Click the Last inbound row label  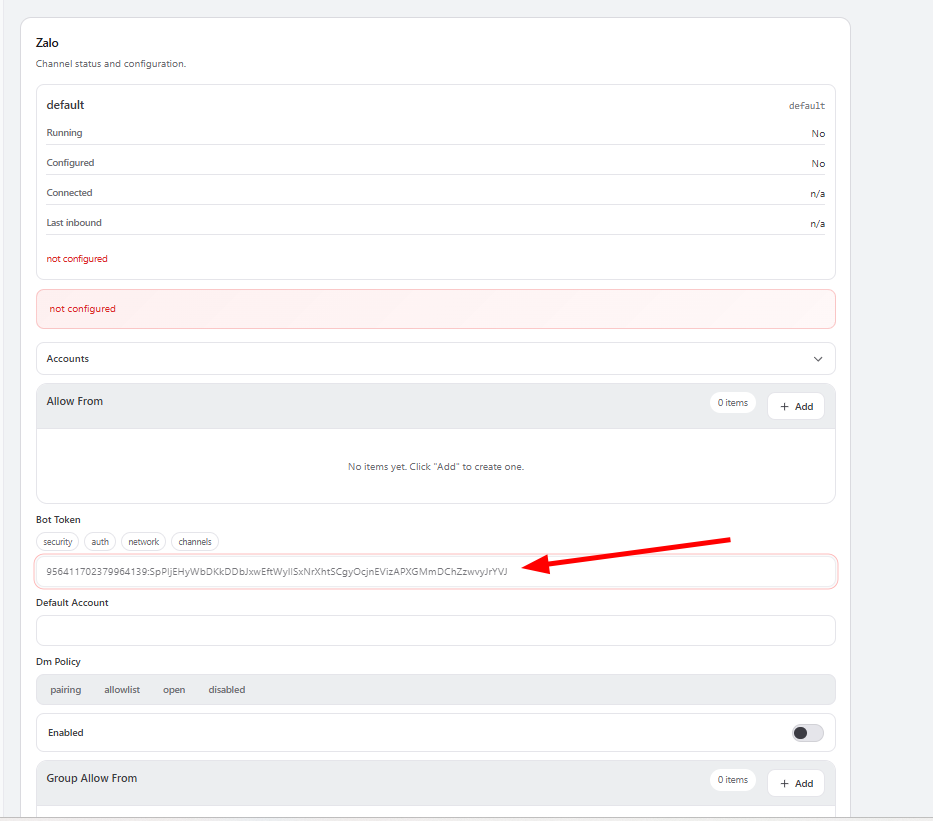74,223
